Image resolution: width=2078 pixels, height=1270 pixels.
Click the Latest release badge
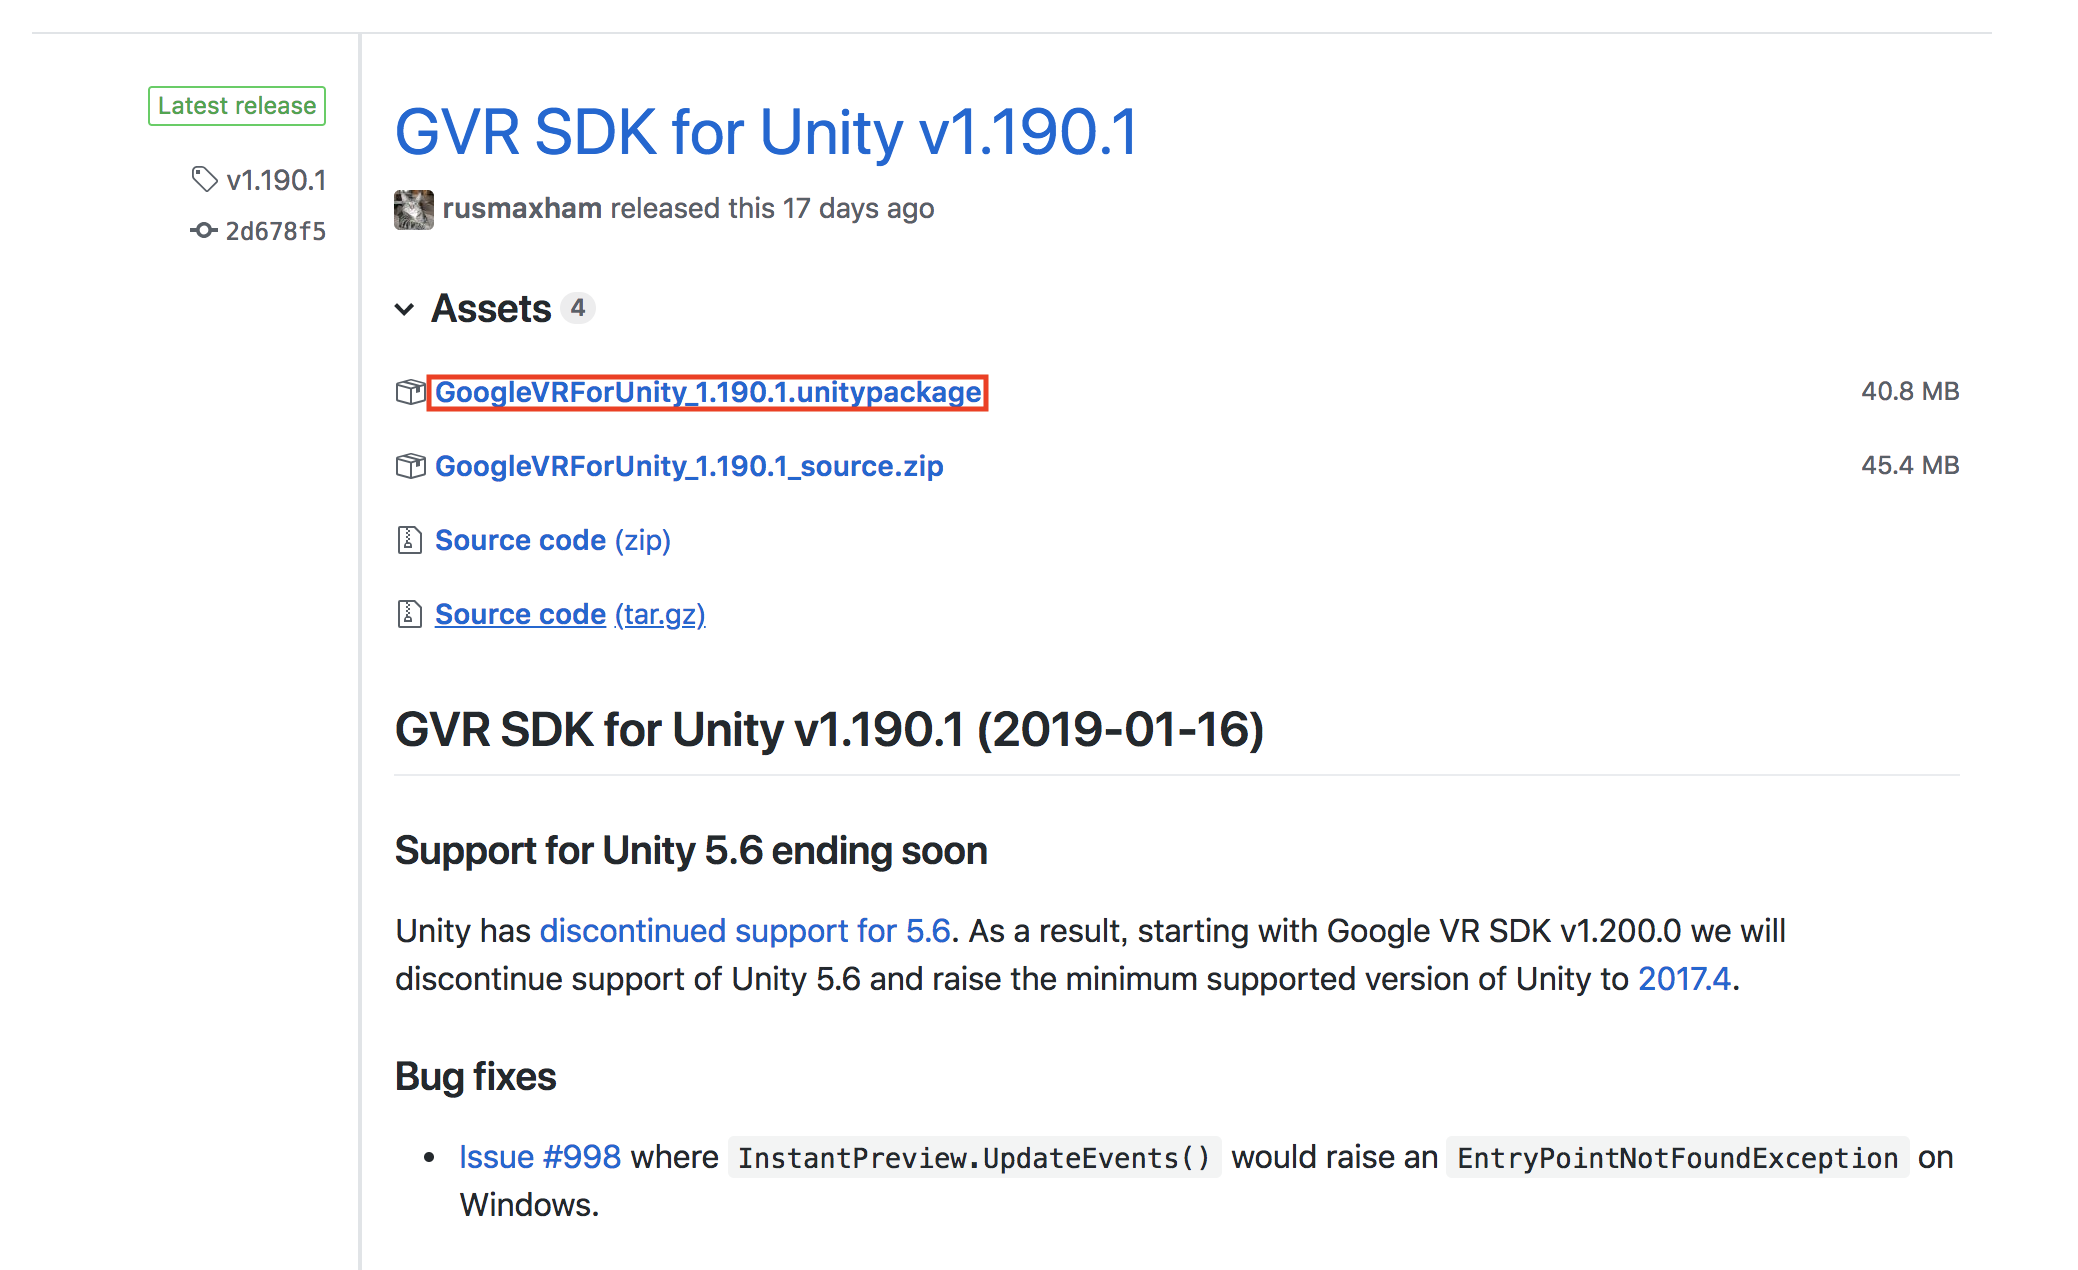236,105
